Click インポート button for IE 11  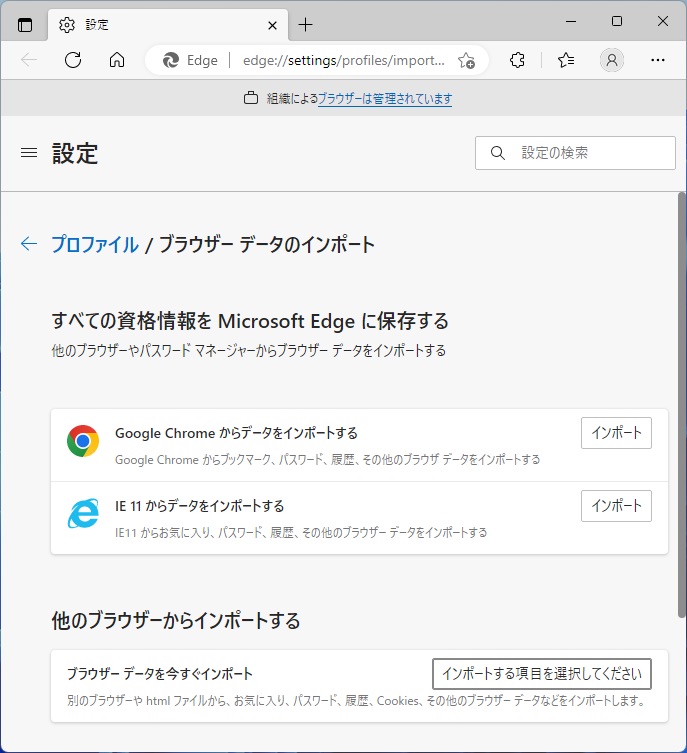616,506
